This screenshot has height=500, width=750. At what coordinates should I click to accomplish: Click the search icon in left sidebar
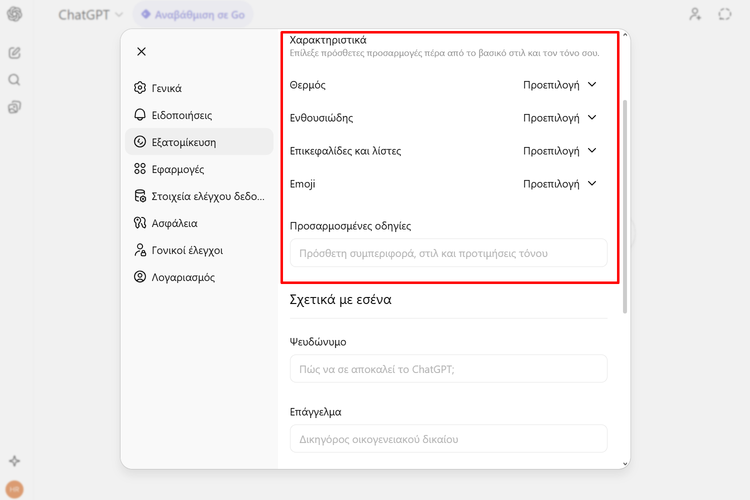[15, 80]
